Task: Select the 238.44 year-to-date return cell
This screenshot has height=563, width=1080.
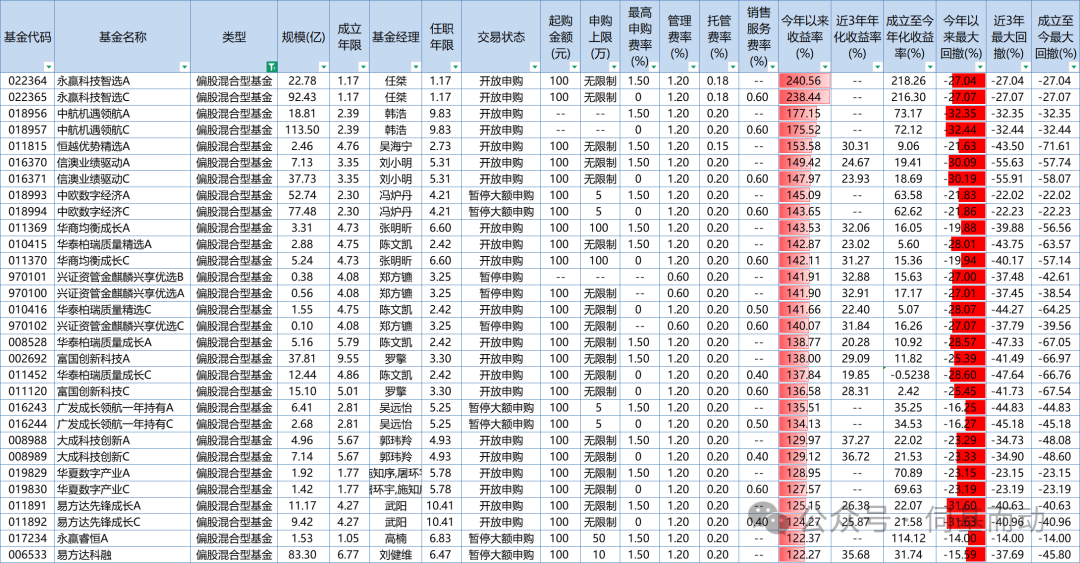Action: click(x=804, y=97)
